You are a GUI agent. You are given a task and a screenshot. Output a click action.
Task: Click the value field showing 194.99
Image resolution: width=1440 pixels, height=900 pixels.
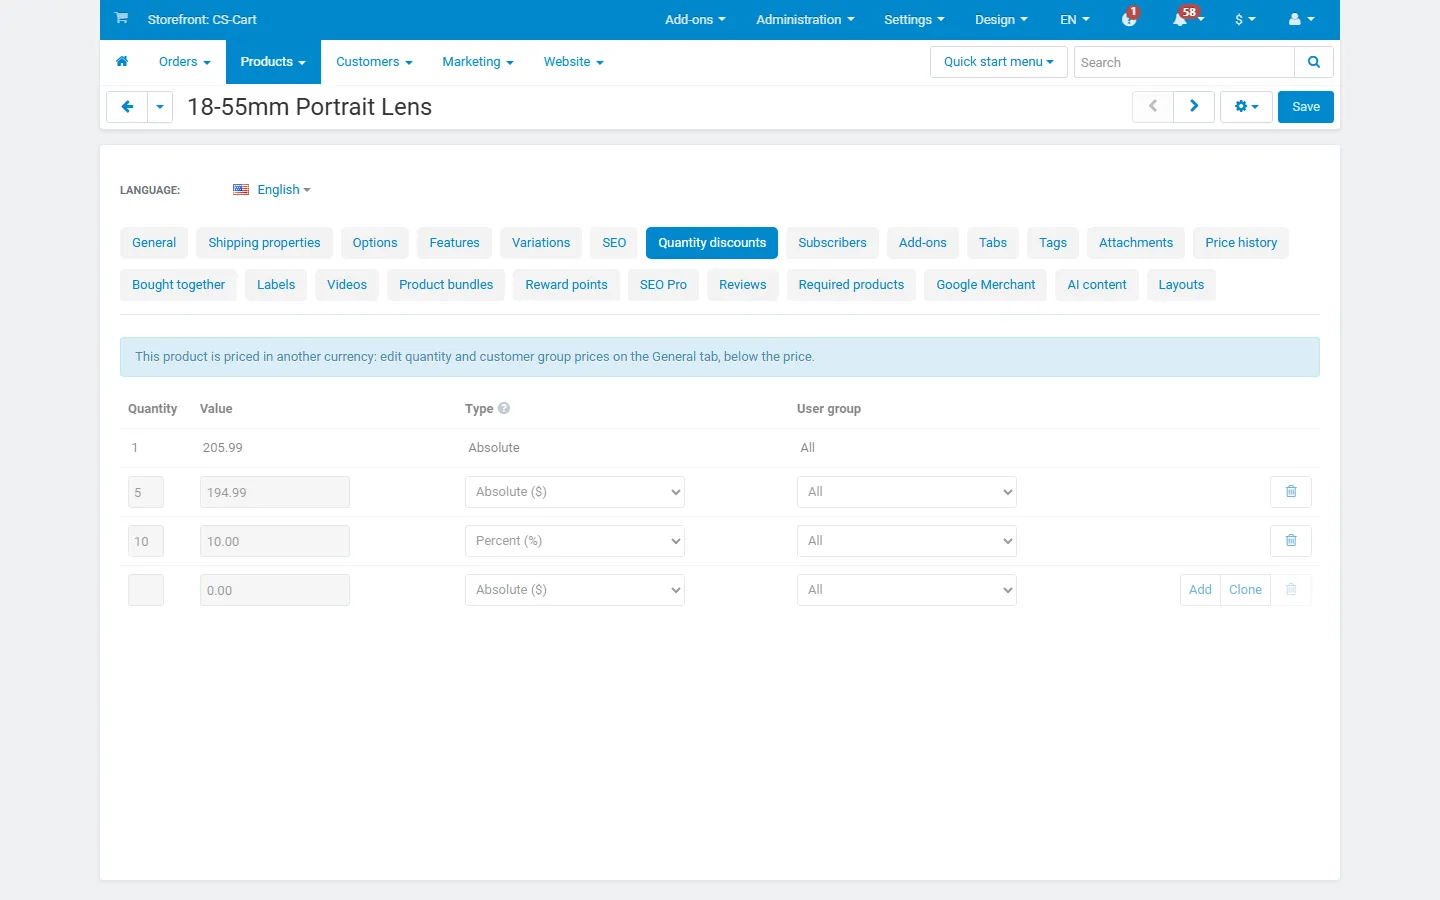click(x=275, y=492)
